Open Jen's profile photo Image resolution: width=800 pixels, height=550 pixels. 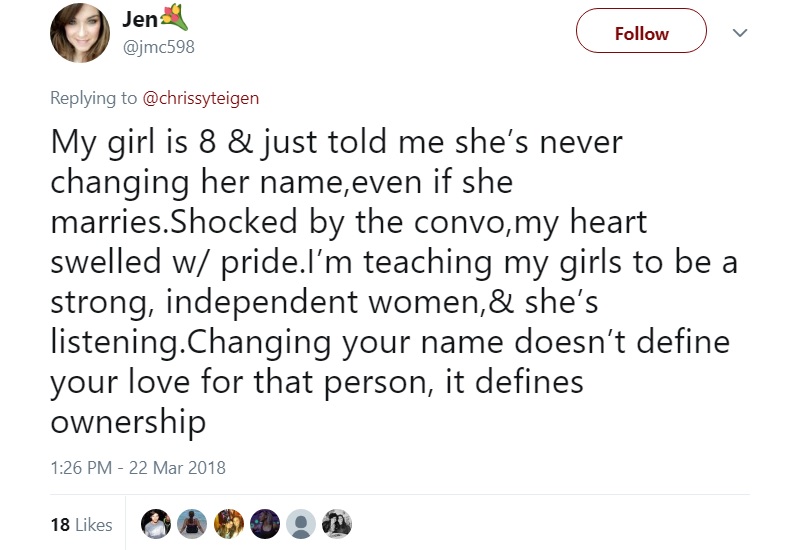[80, 33]
